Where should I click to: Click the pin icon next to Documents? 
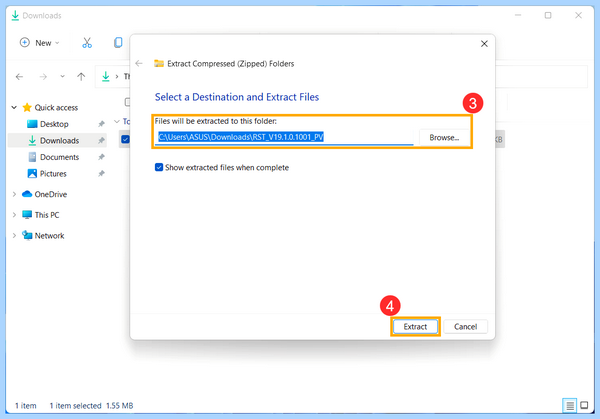(x=101, y=157)
